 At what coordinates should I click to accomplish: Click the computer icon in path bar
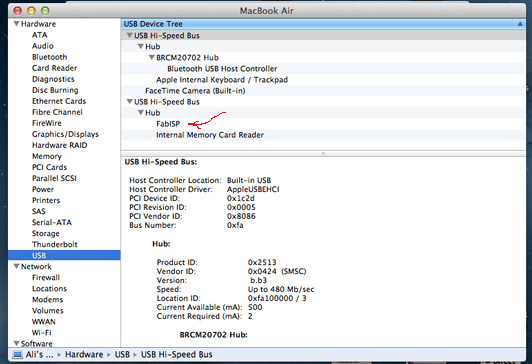[x=18, y=355]
